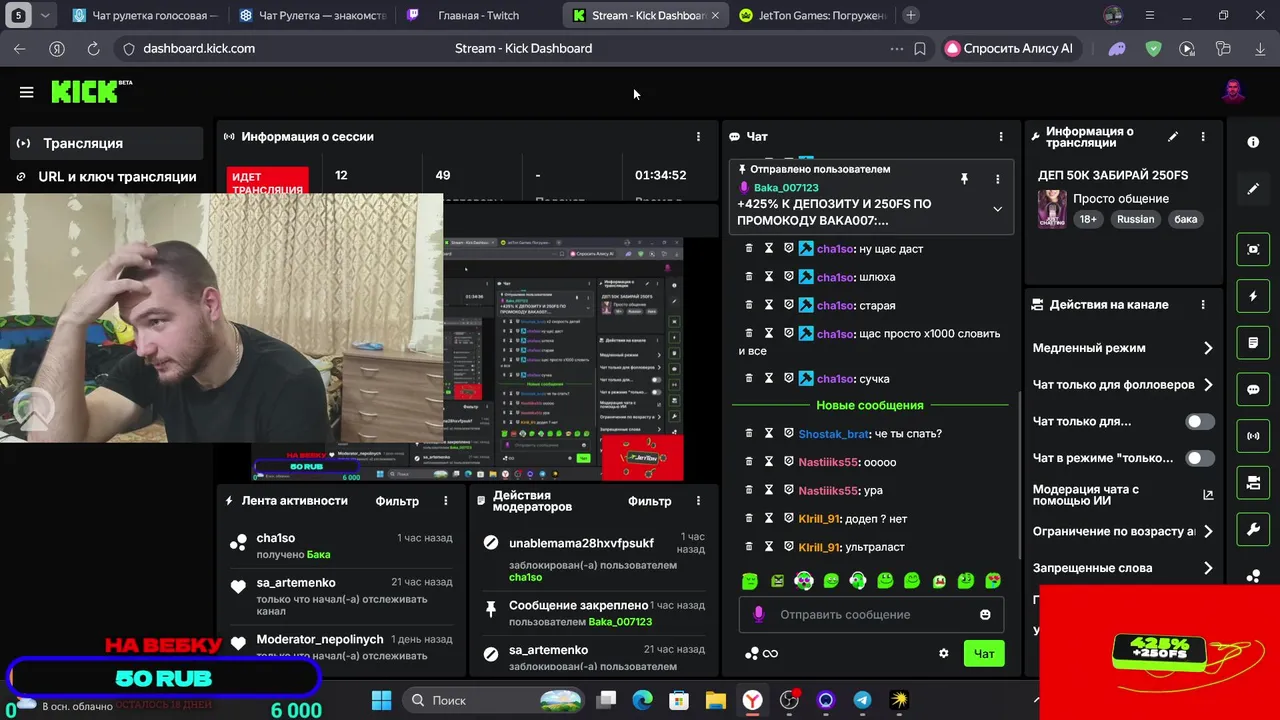Expand the pinned message chevron

[997, 209]
